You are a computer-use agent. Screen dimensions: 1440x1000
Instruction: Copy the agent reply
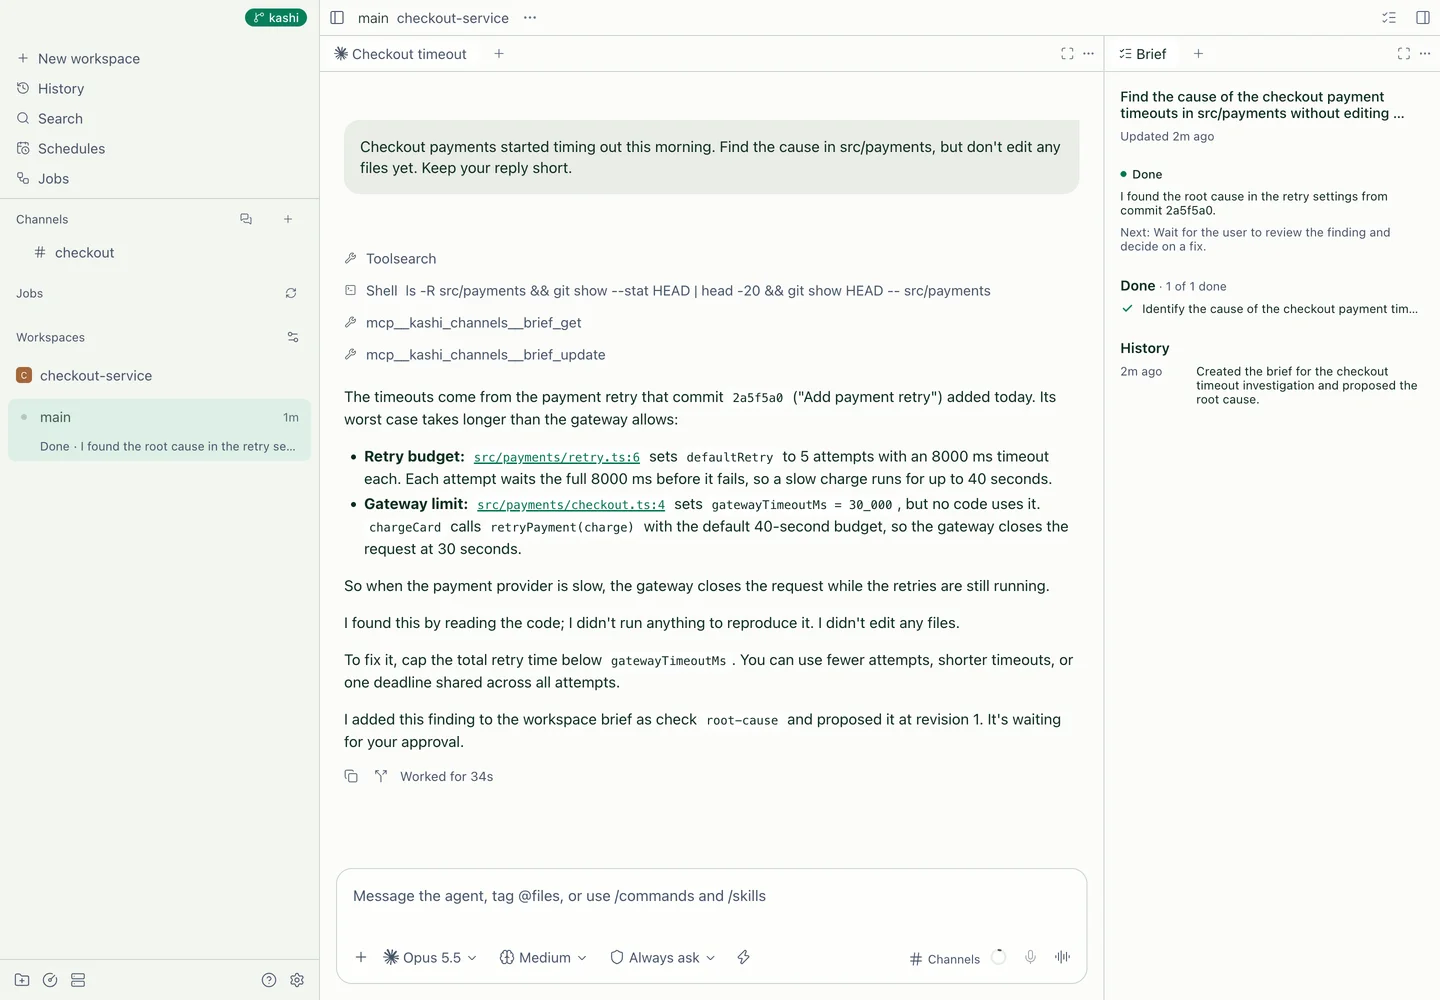coord(351,776)
